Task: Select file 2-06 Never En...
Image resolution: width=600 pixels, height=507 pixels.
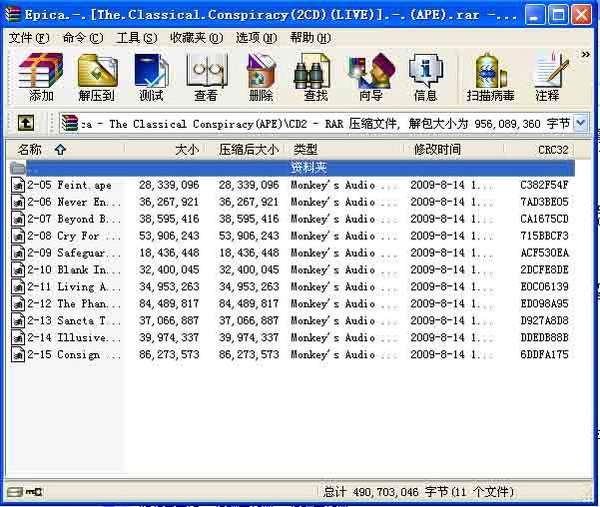Action: point(292,202)
